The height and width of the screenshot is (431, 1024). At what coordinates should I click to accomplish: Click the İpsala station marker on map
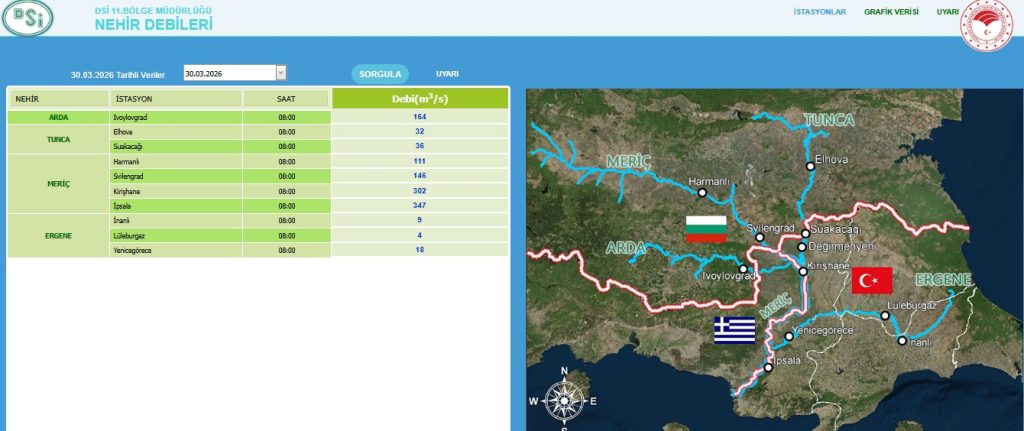768,368
